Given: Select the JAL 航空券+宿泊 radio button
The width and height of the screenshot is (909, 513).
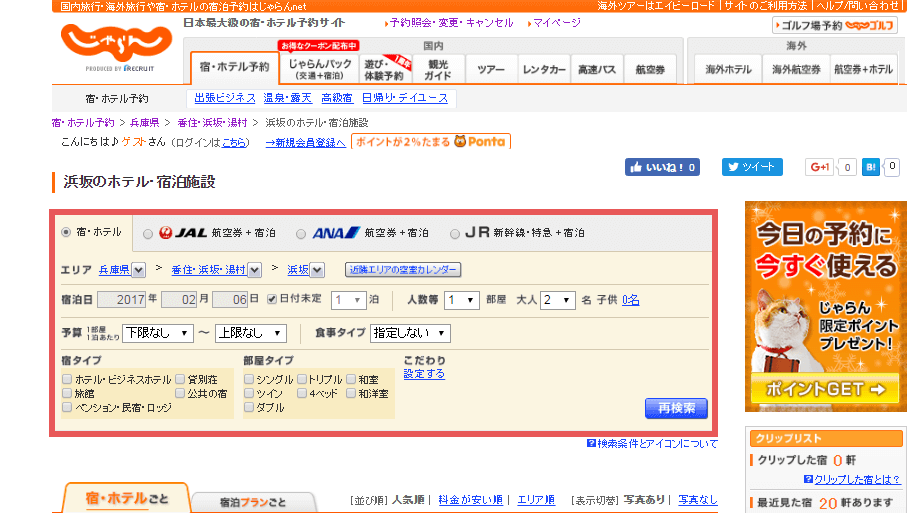Looking at the screenshot, I should [148, 233].
